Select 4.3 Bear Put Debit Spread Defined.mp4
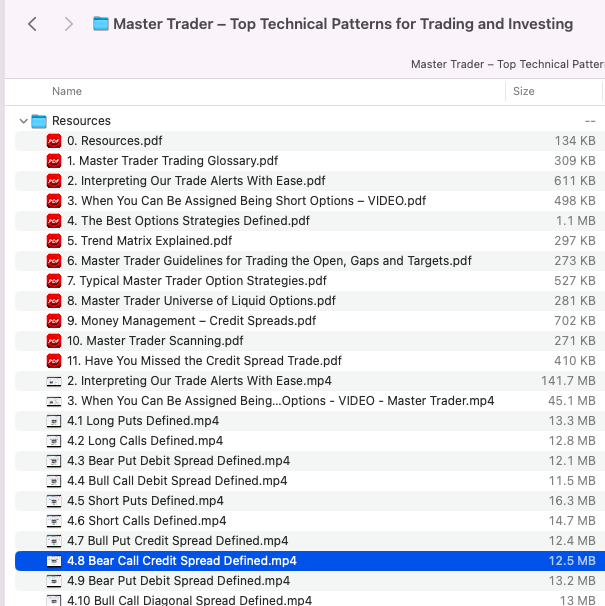Viewport: 605px width, 606px height. pos(178,461)
